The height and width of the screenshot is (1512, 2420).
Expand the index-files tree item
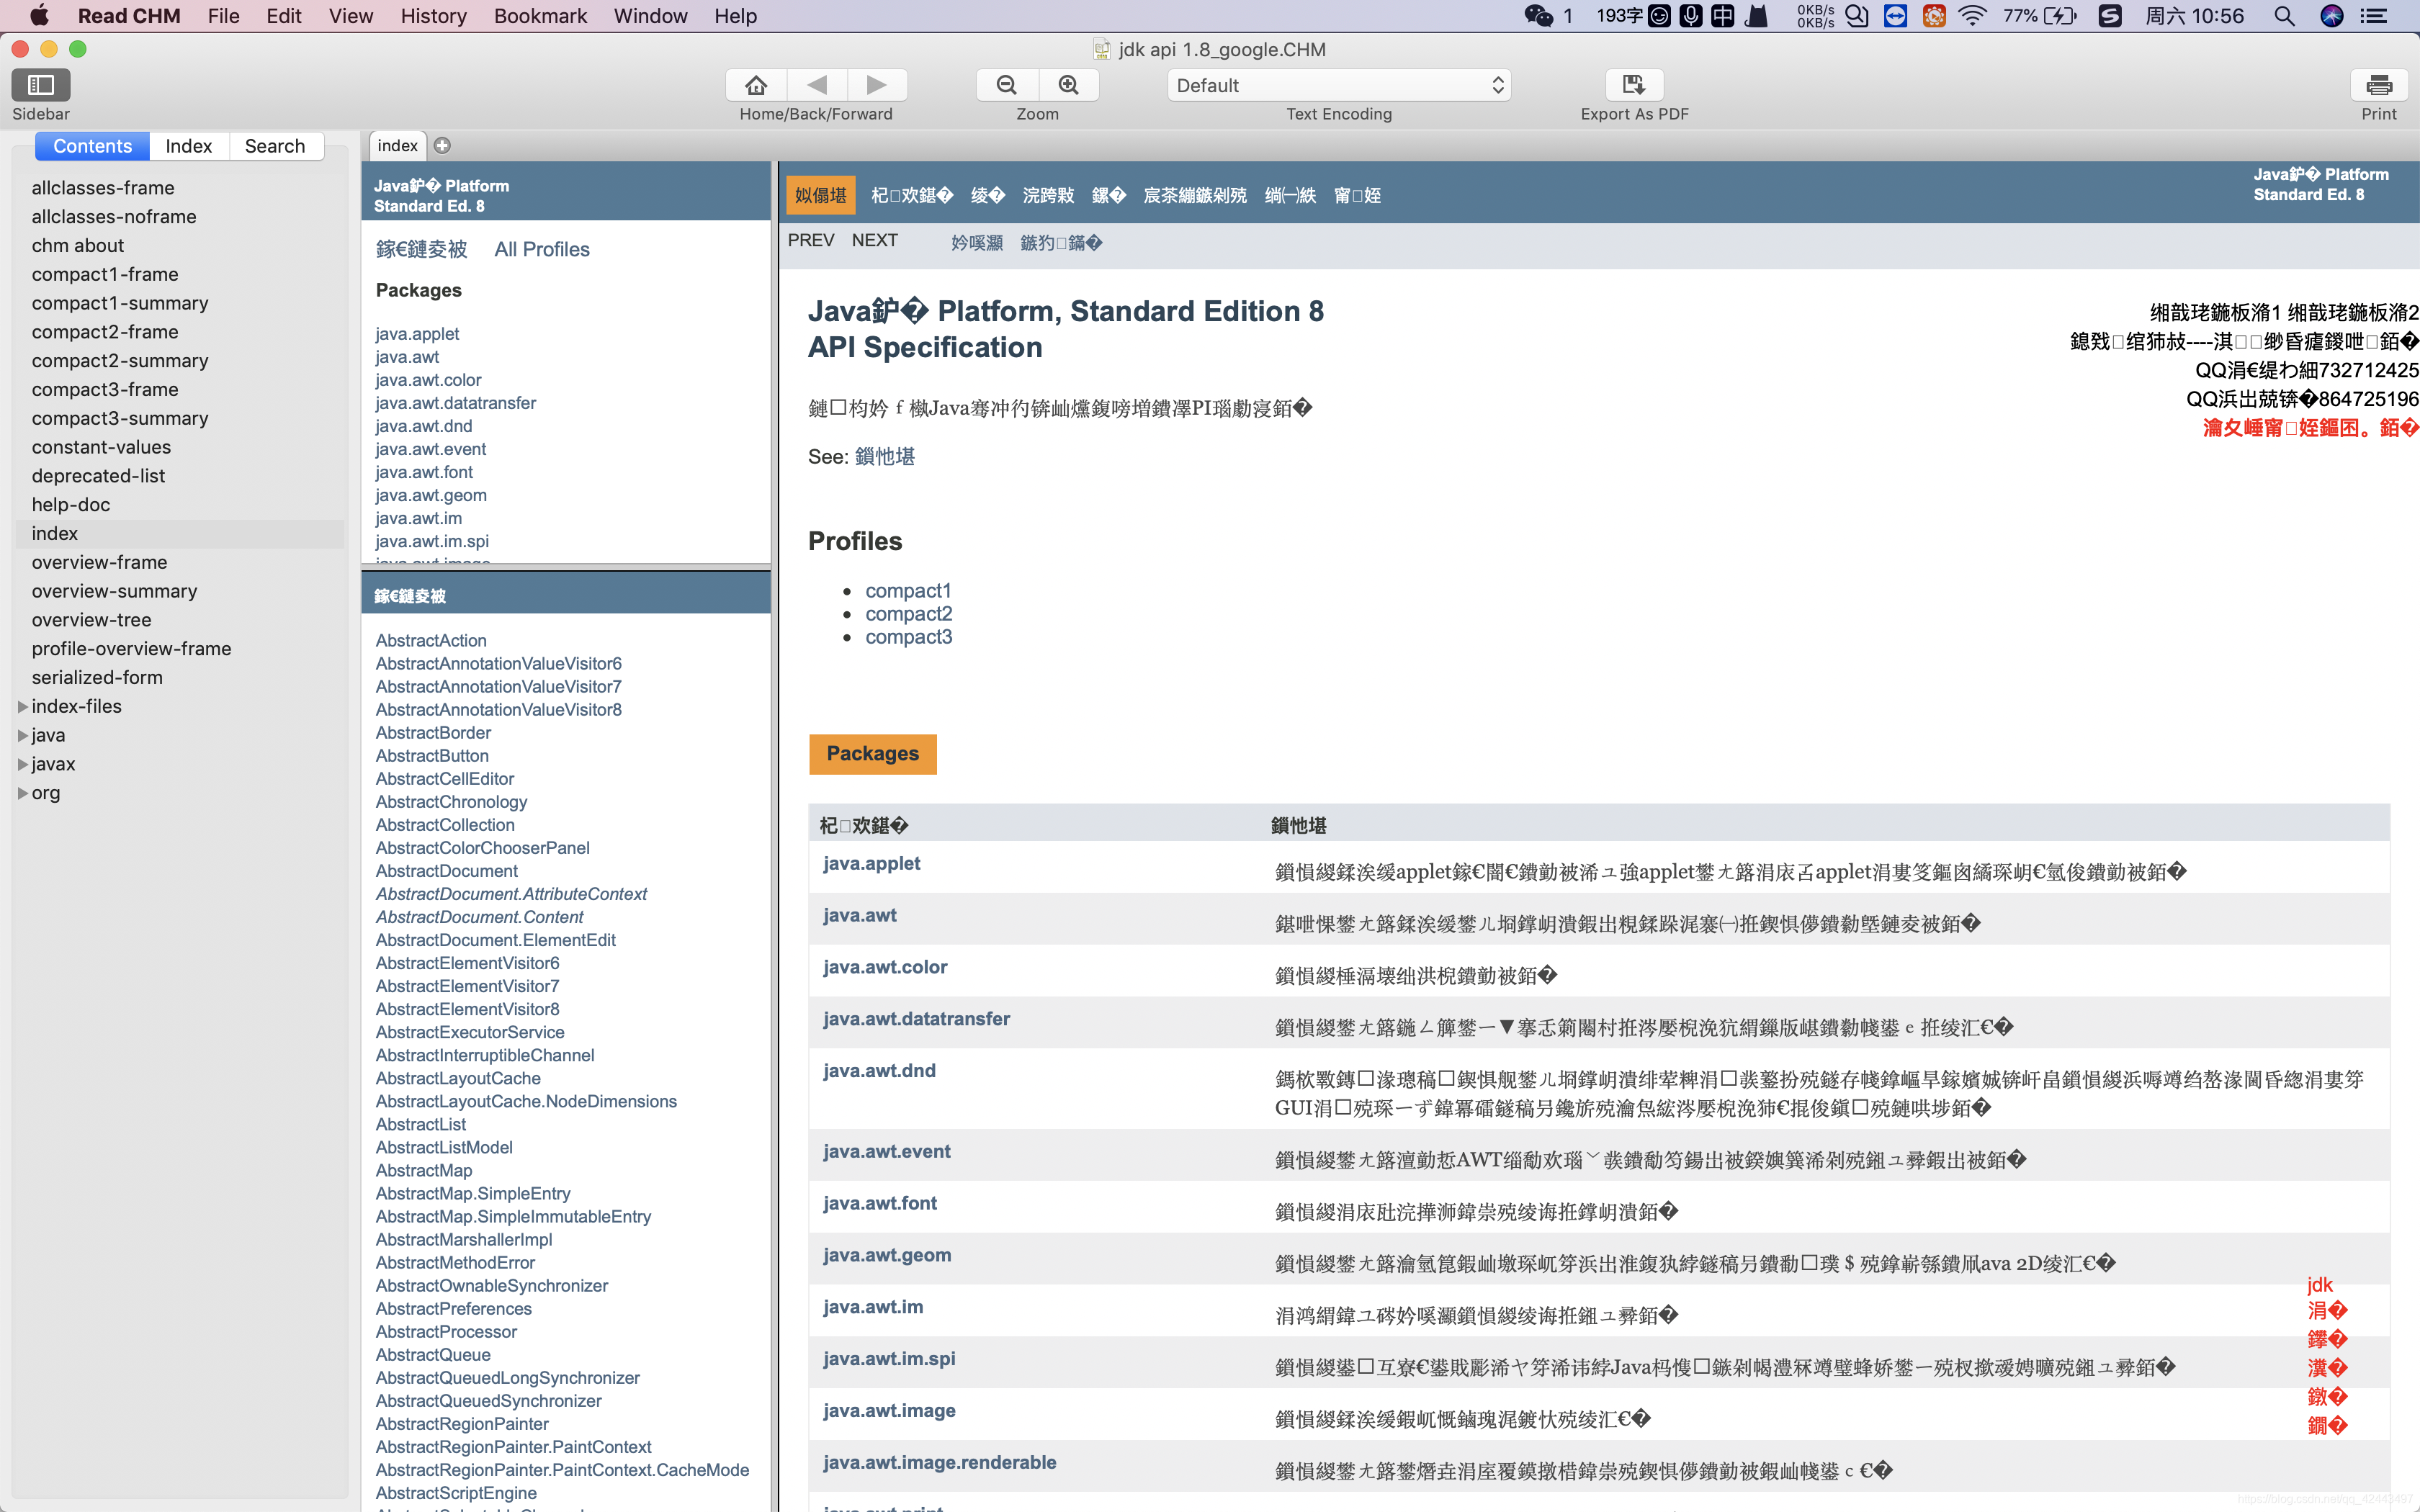[x=23, y=707]
